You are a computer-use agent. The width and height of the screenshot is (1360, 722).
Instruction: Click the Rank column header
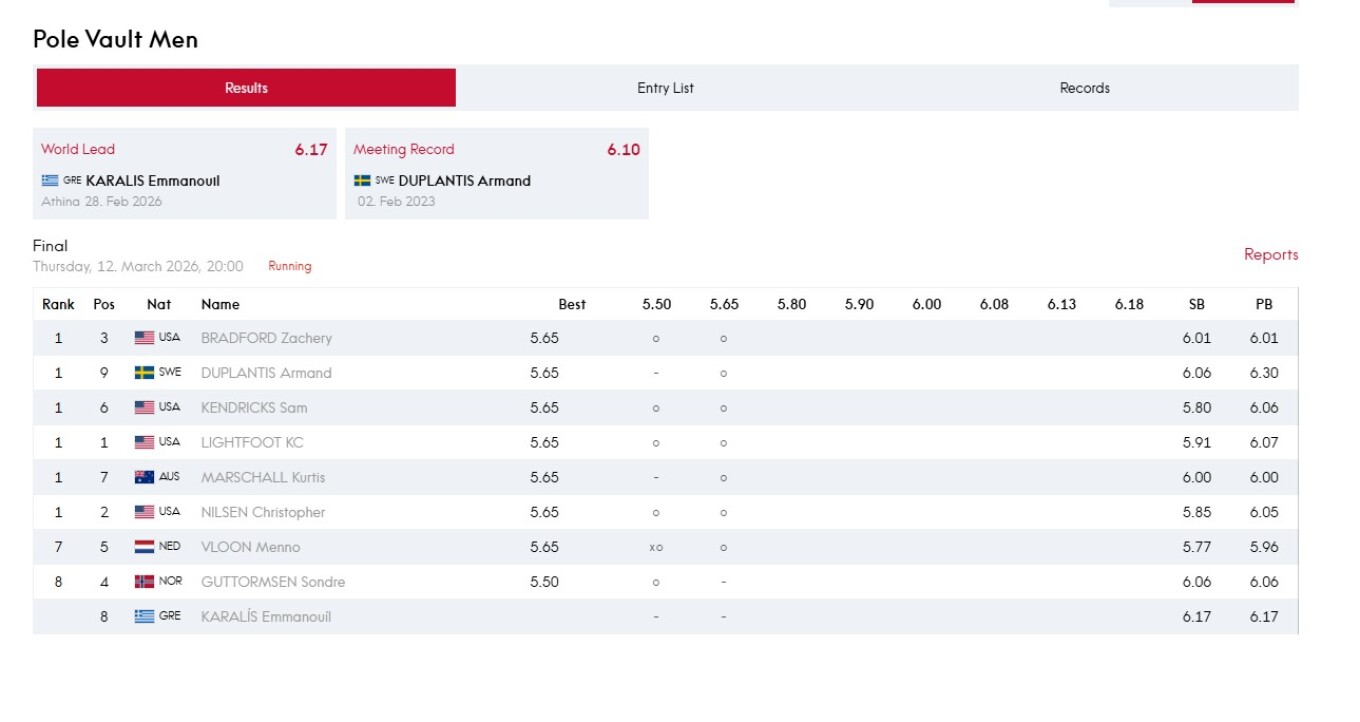(x=58, y=305)
